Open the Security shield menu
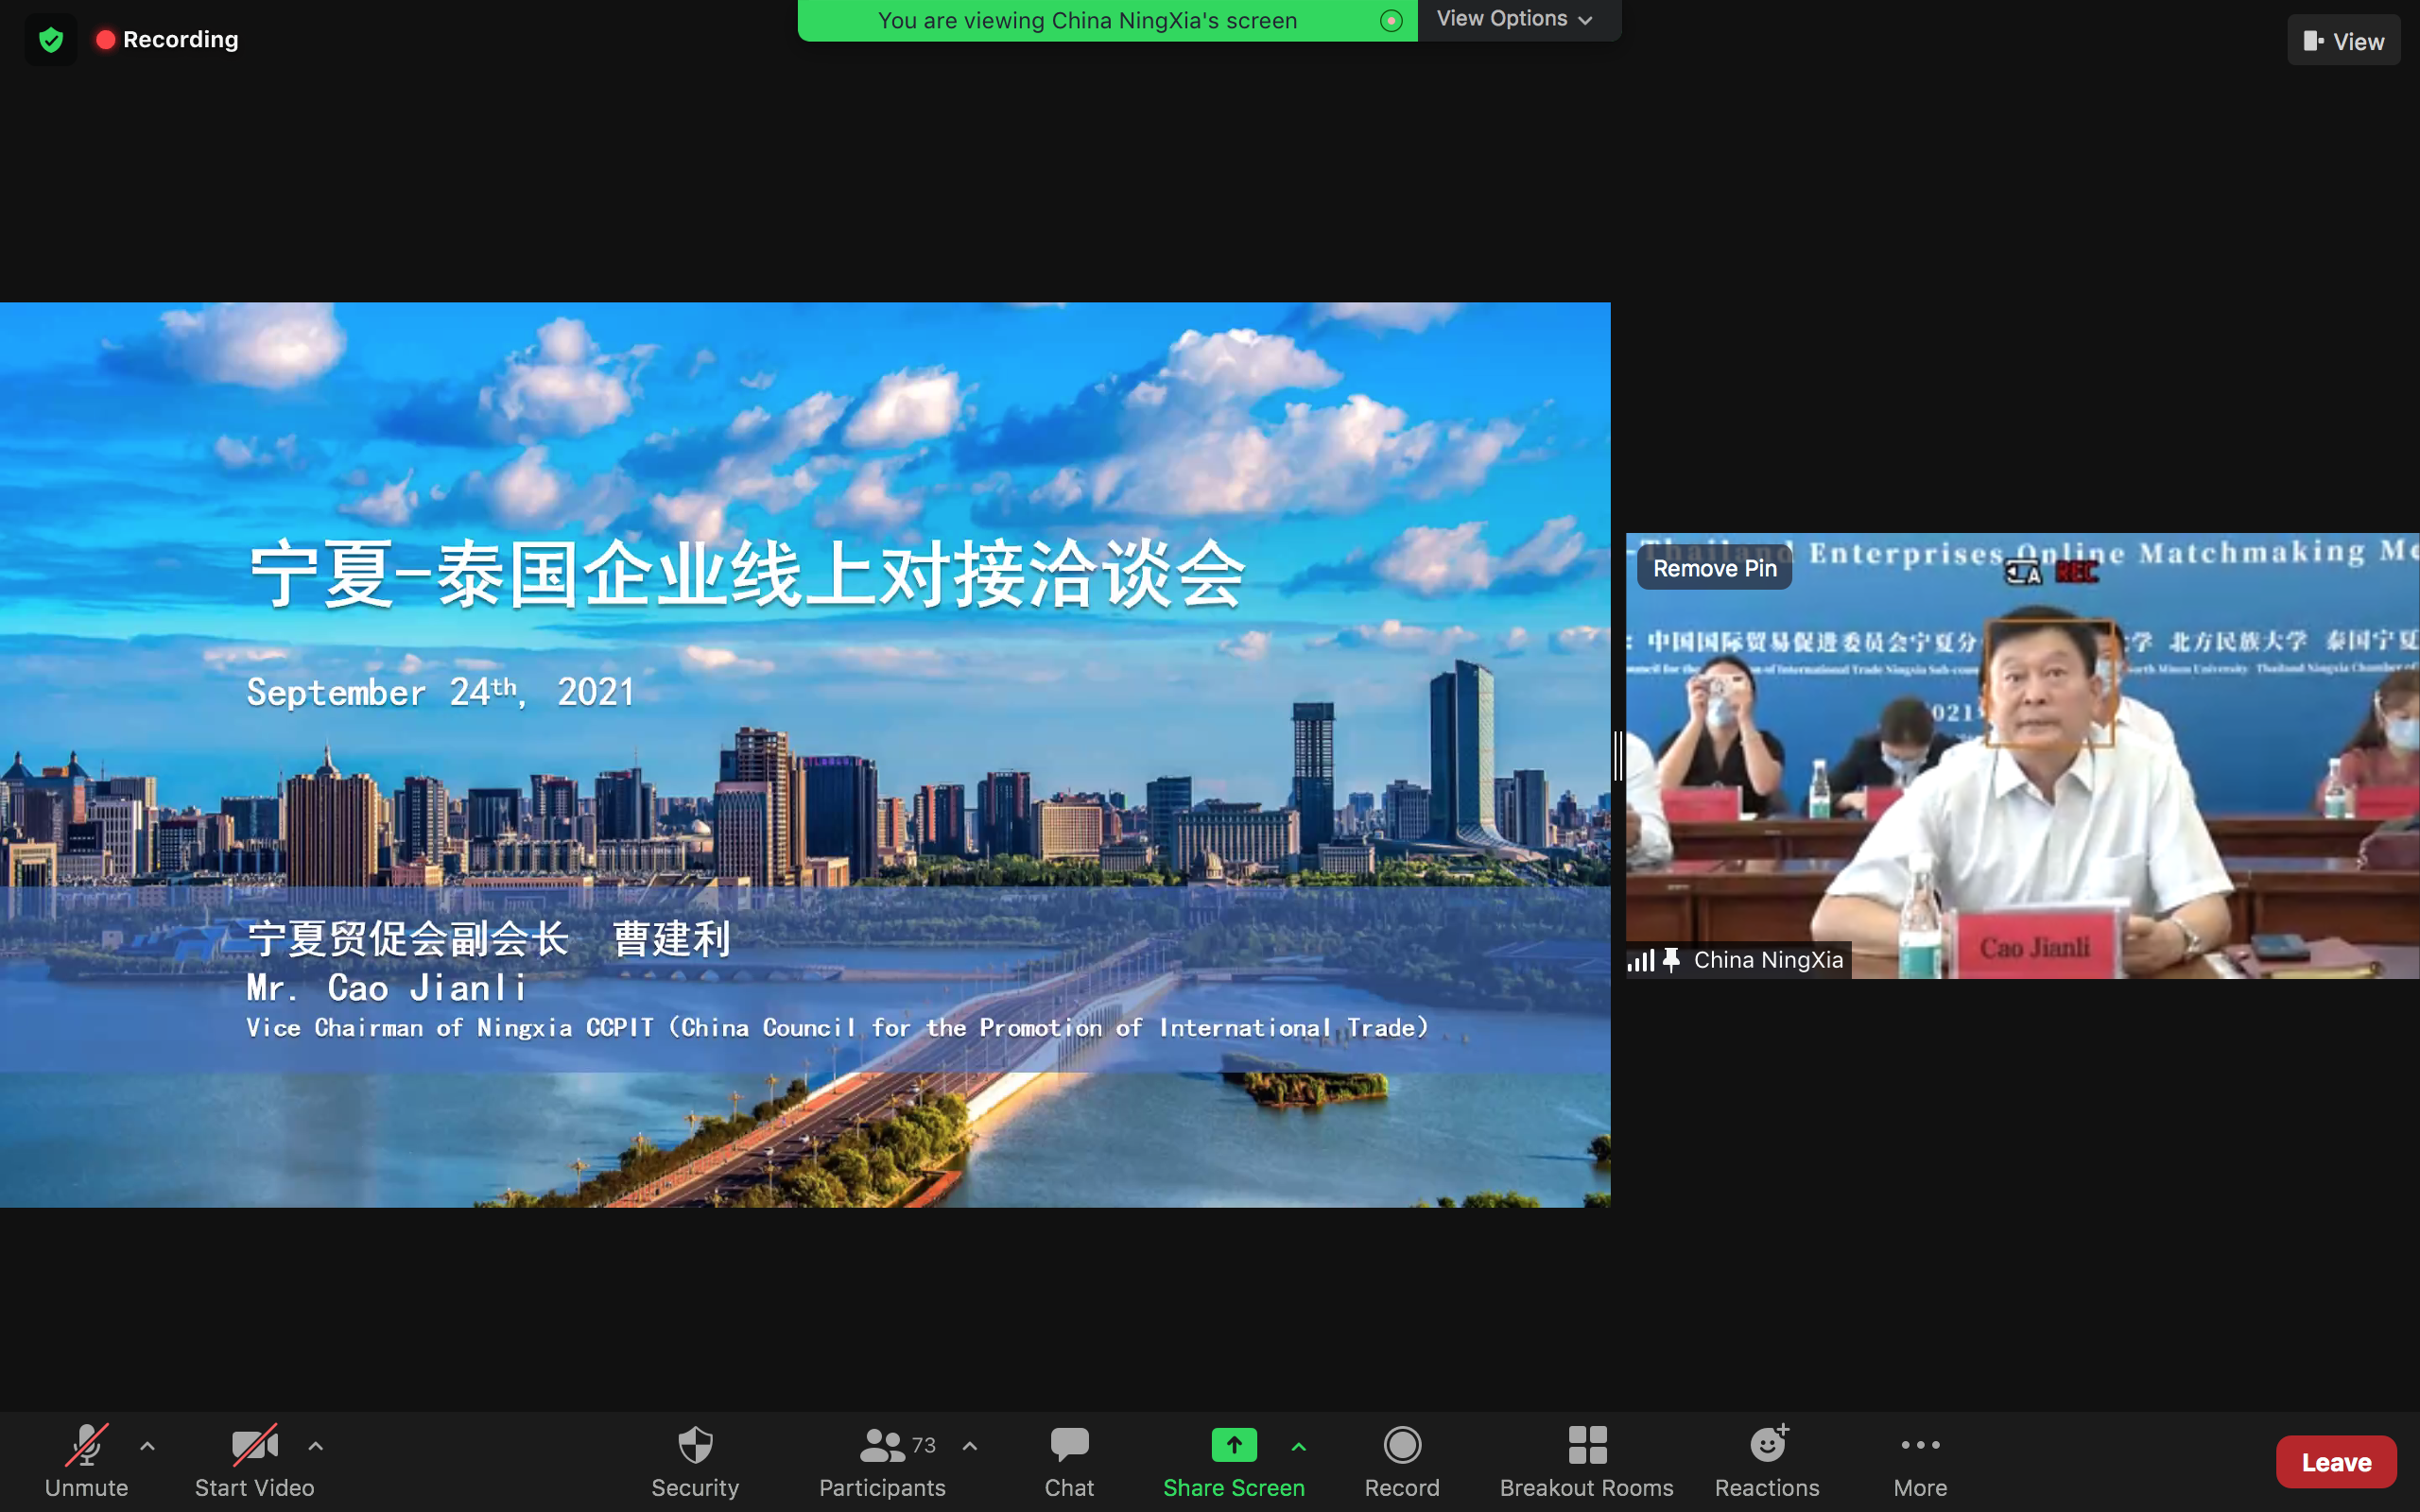This screenshot has height=1512, width=2420. pyautogui.click(x=695, y=1460)
